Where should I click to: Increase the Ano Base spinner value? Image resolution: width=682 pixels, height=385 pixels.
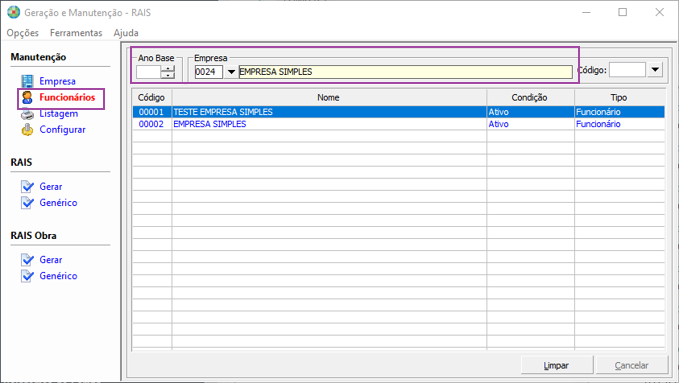(168, 68)
